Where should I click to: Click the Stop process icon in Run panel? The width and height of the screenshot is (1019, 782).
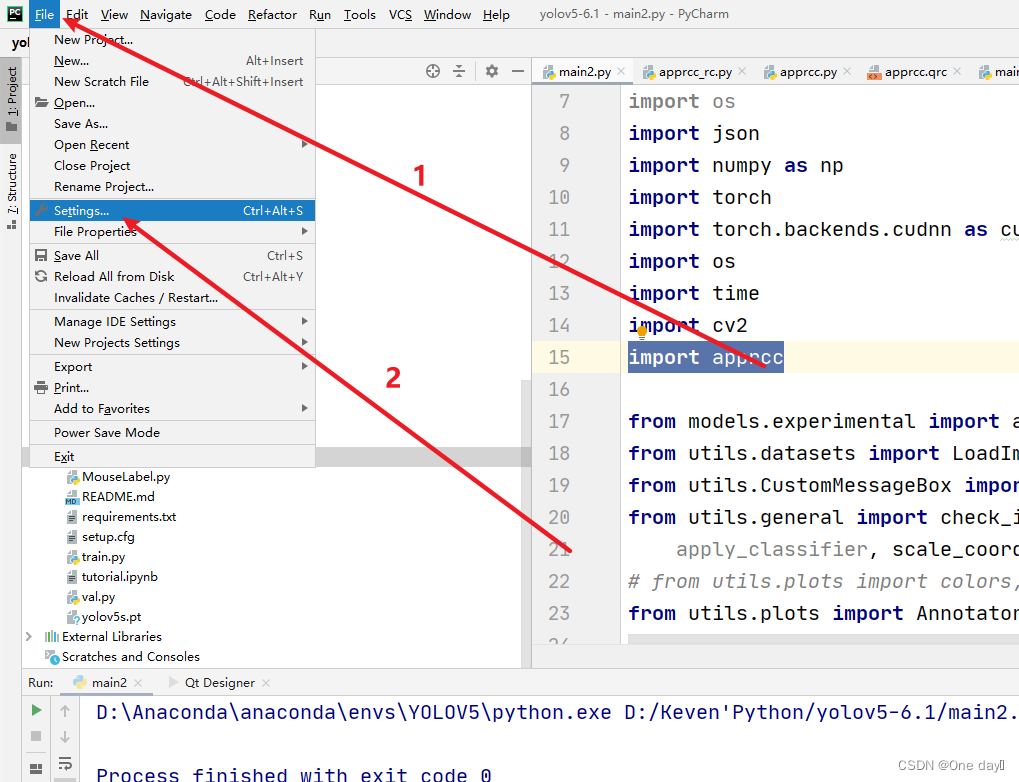(x=35, y=736)
